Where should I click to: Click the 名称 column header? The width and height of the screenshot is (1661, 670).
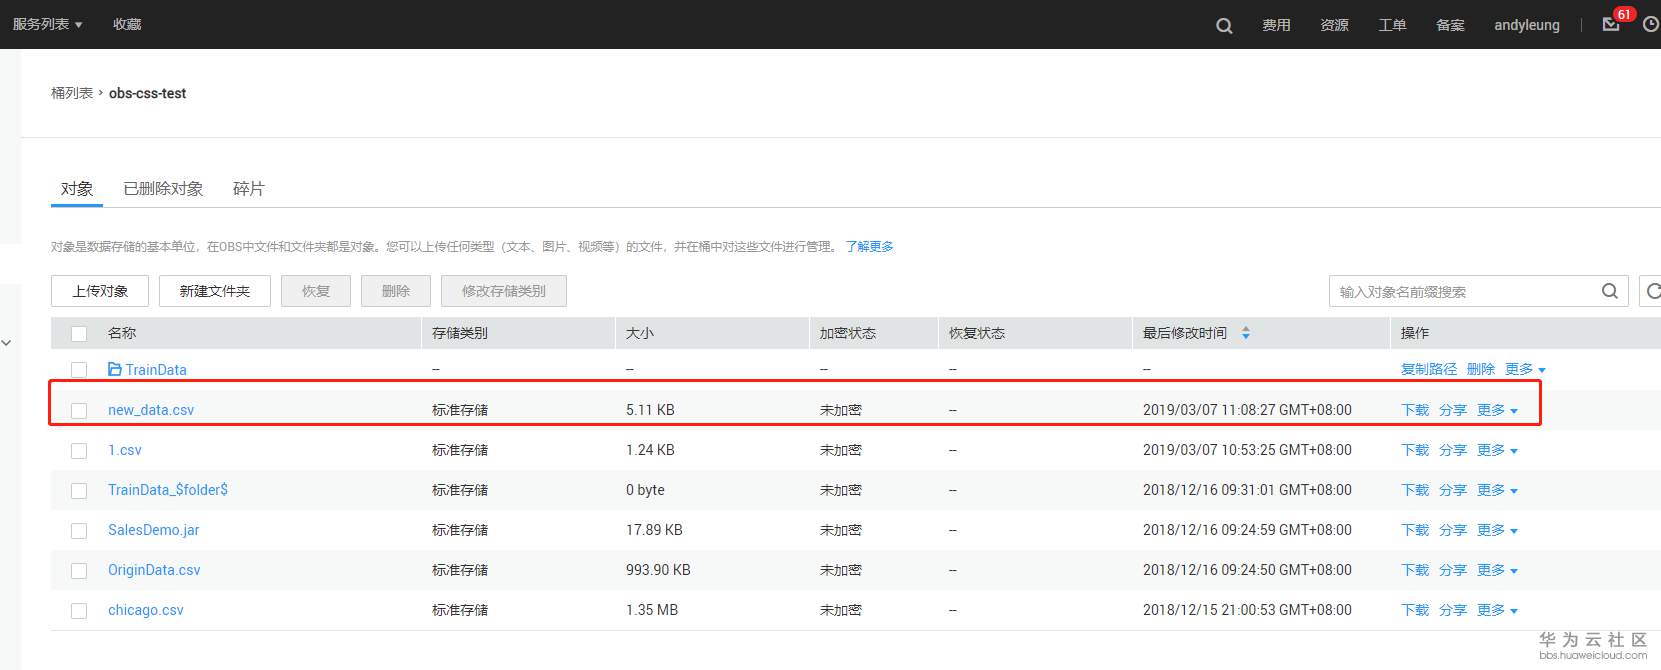[122, 333]
